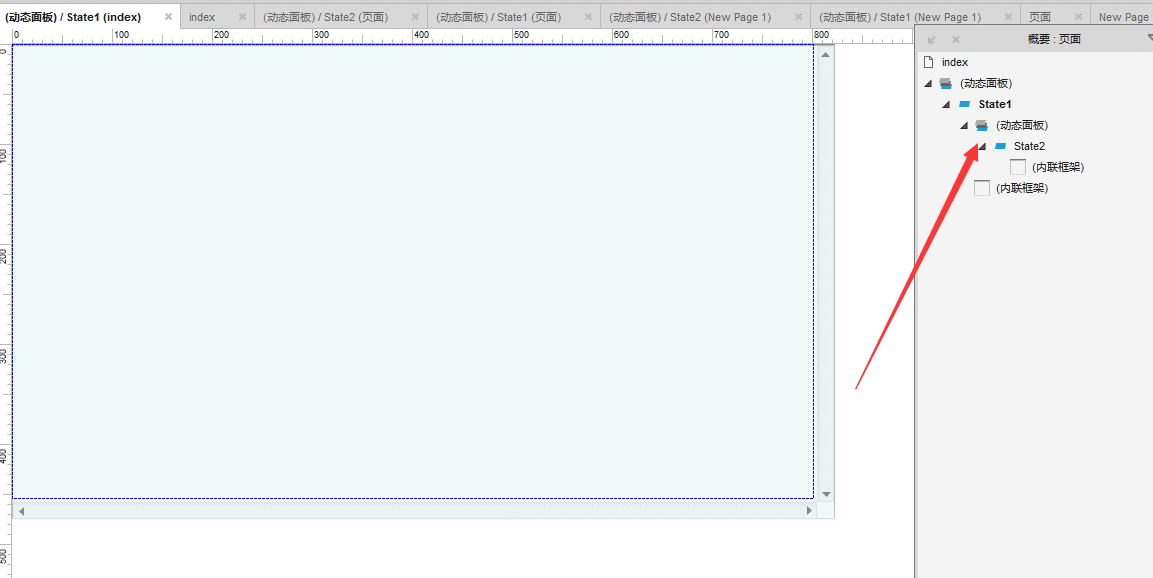Click the blue State1 state icon in outline

tap(964, 104)
